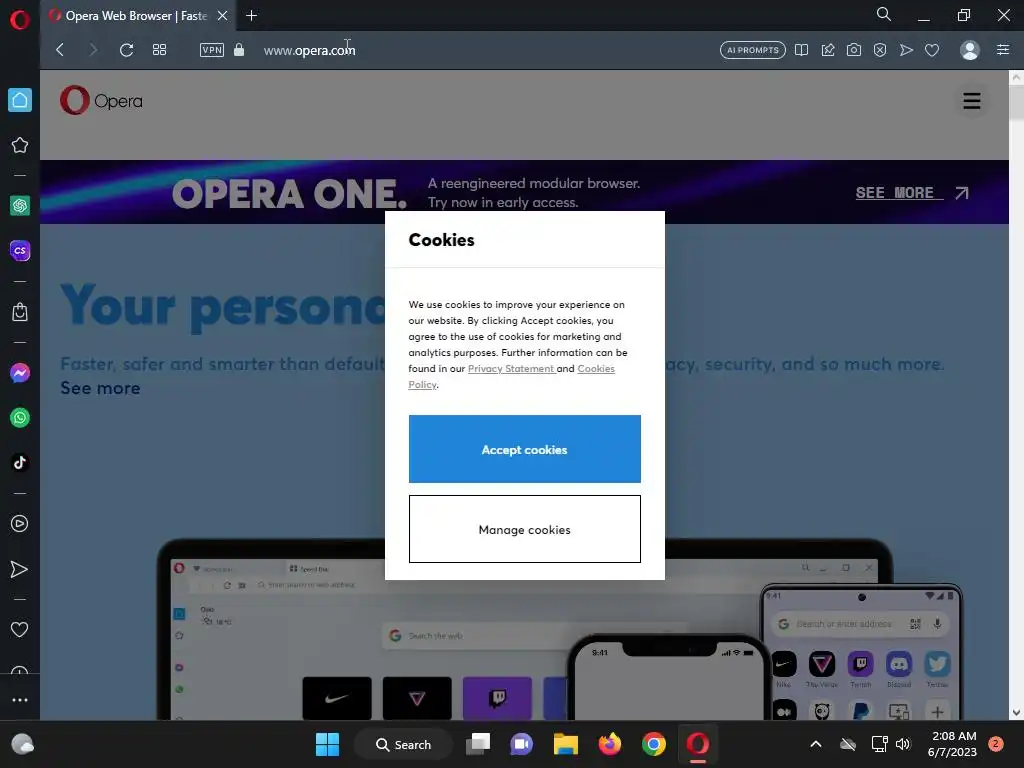
Task: Open ChatSonic CS sidebar icon
Action: (x=20, y=251)
